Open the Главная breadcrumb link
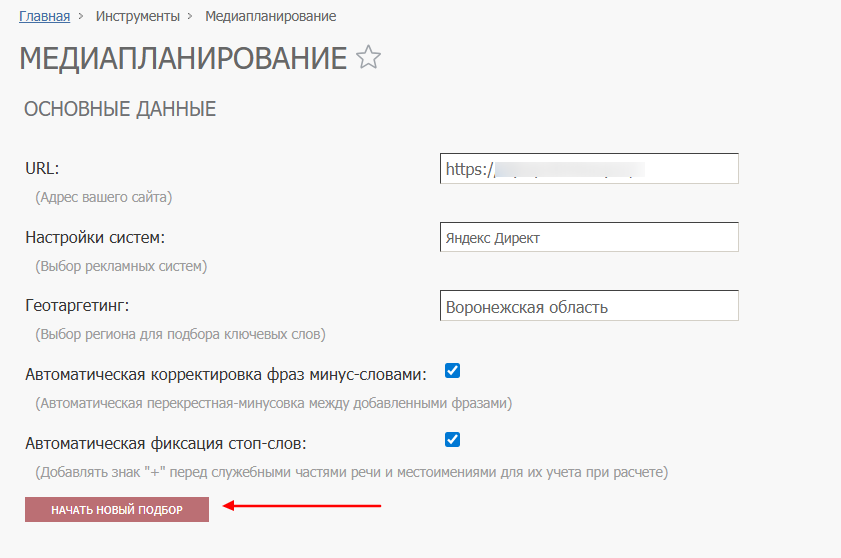This screenshot has width=841, height=558. [44, 16]
